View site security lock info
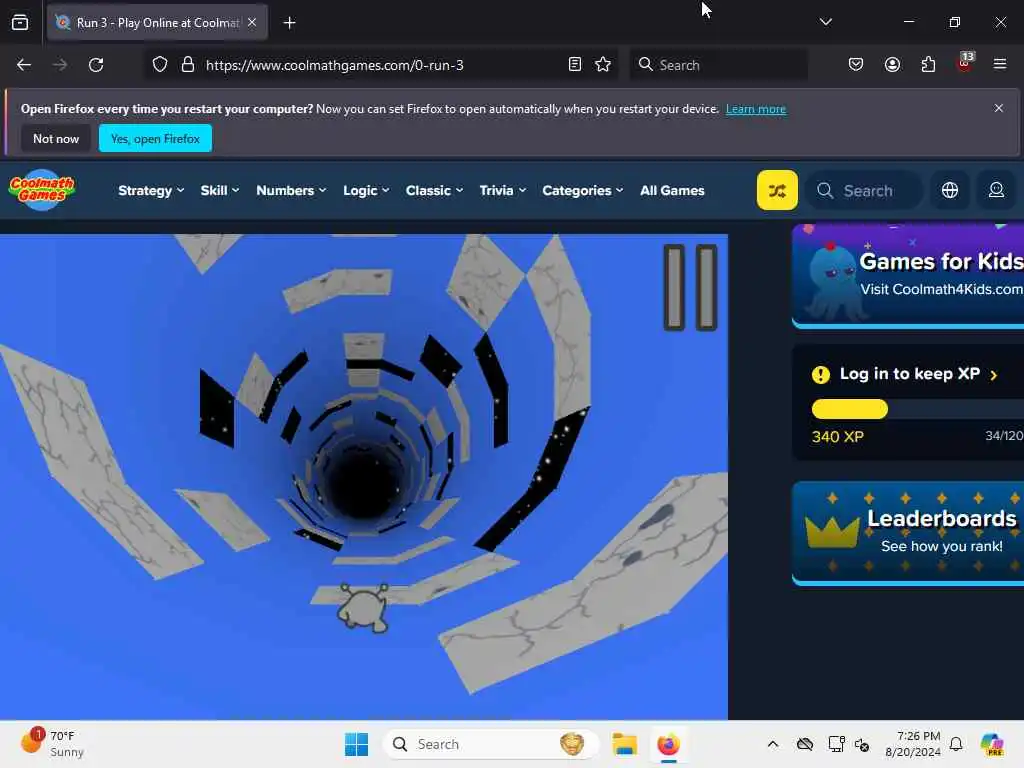Viewport: 1024px width, 768px height. (188, 65)
